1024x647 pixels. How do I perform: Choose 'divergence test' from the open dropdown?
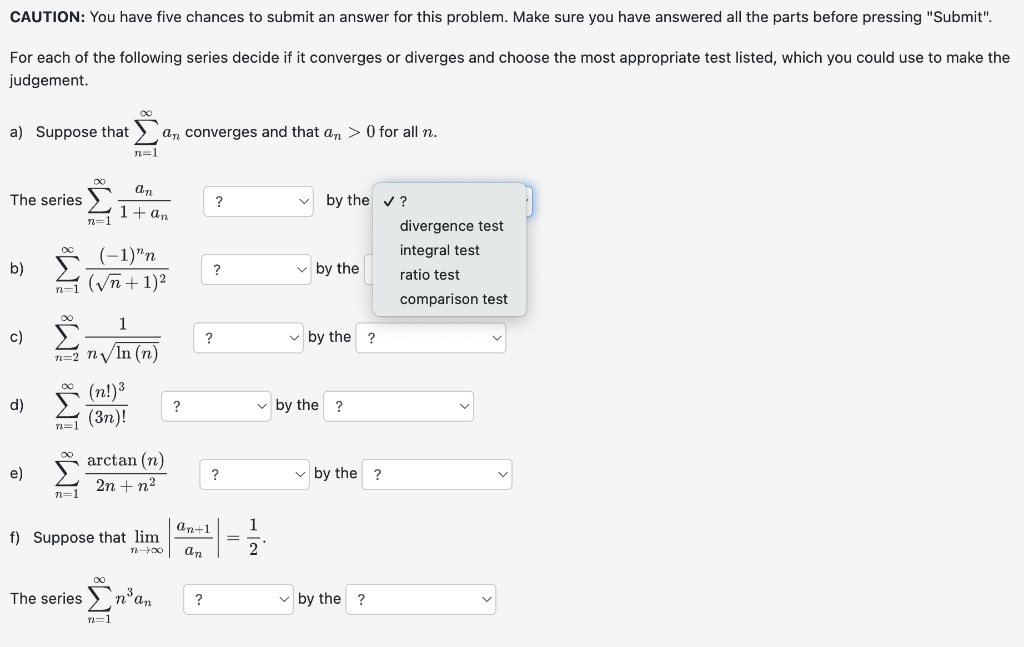[452, 225]
